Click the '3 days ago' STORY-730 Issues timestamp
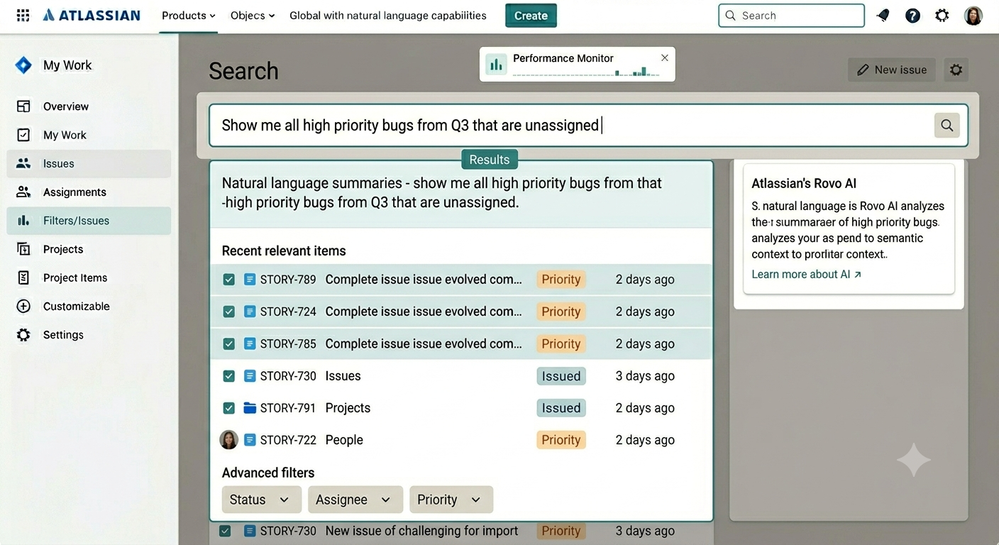This screenshot has height=545, width=999. [x=645, y=376]
